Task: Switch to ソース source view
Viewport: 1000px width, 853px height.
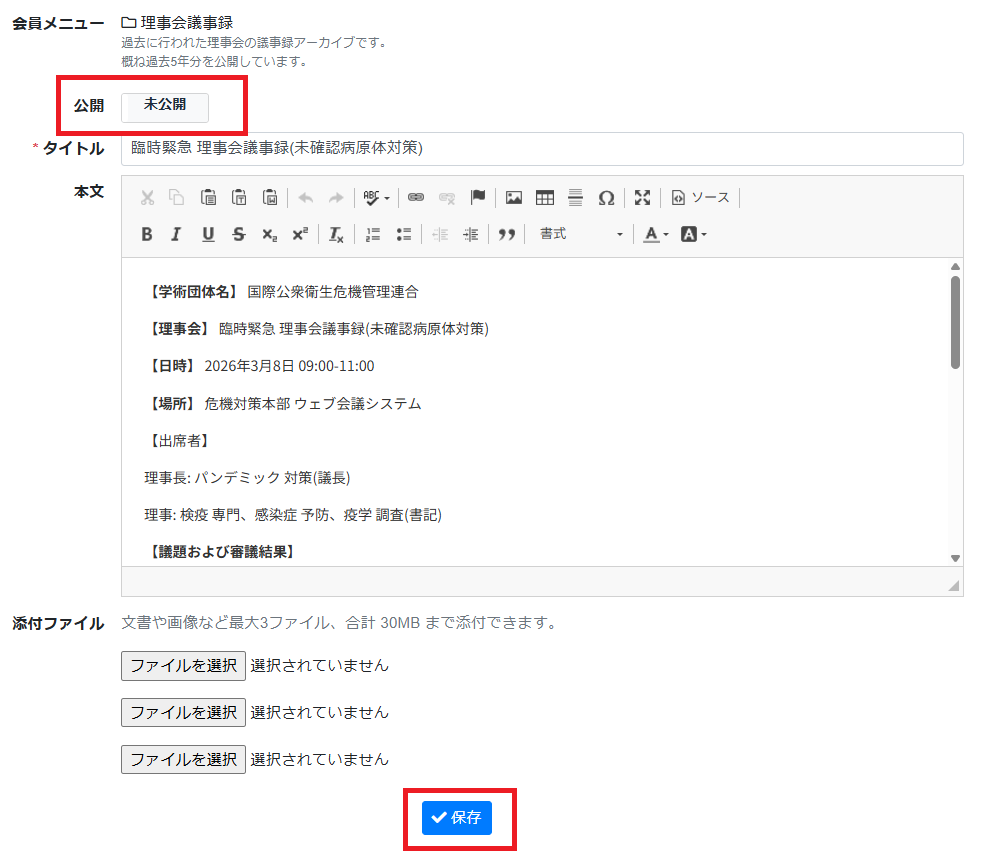Action: [x=701, y=198]
